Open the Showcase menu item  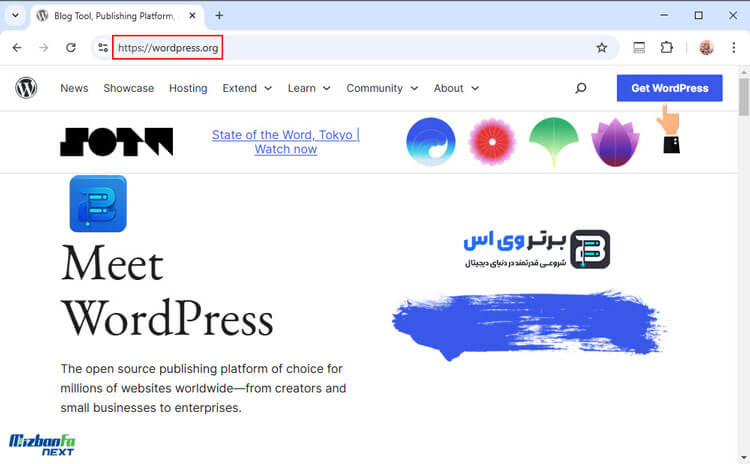tap(129, 88)
